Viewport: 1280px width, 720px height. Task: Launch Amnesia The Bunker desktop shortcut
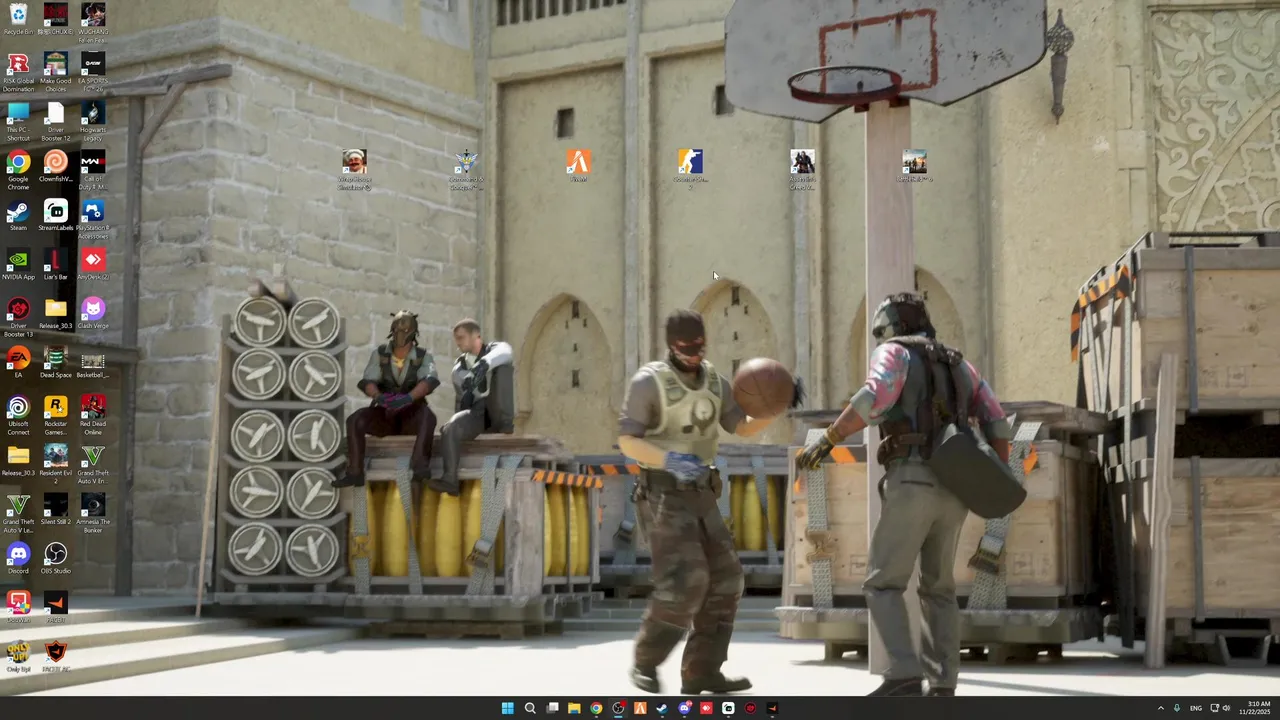point(92,514)
